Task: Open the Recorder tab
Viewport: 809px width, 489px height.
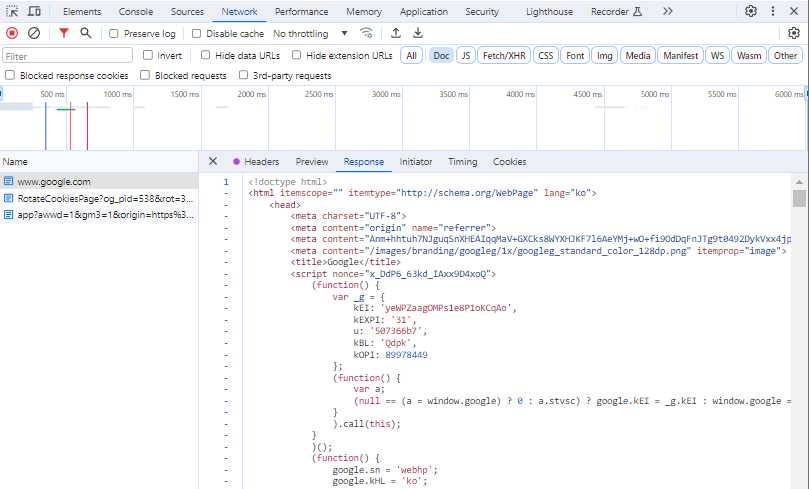Action: pyautogui.click(x=616, y=11)
